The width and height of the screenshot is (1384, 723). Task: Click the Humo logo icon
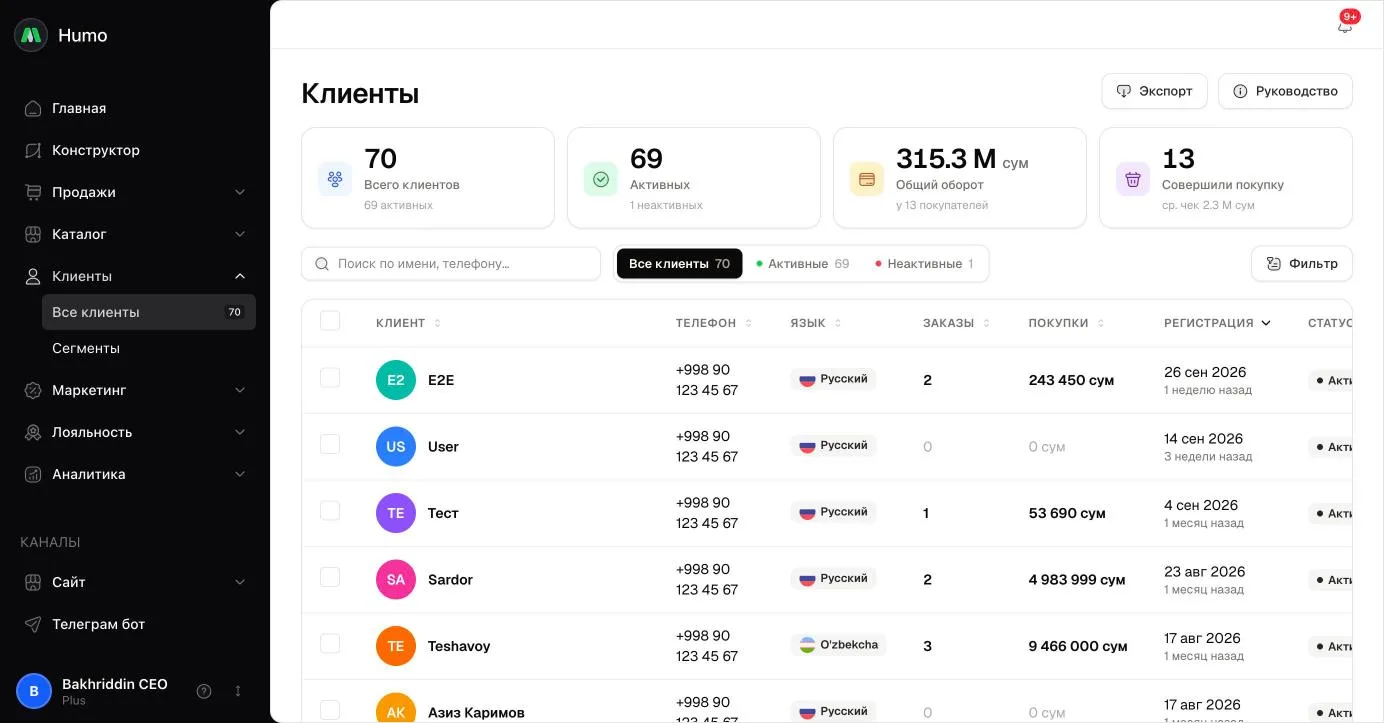pos(31,35)
